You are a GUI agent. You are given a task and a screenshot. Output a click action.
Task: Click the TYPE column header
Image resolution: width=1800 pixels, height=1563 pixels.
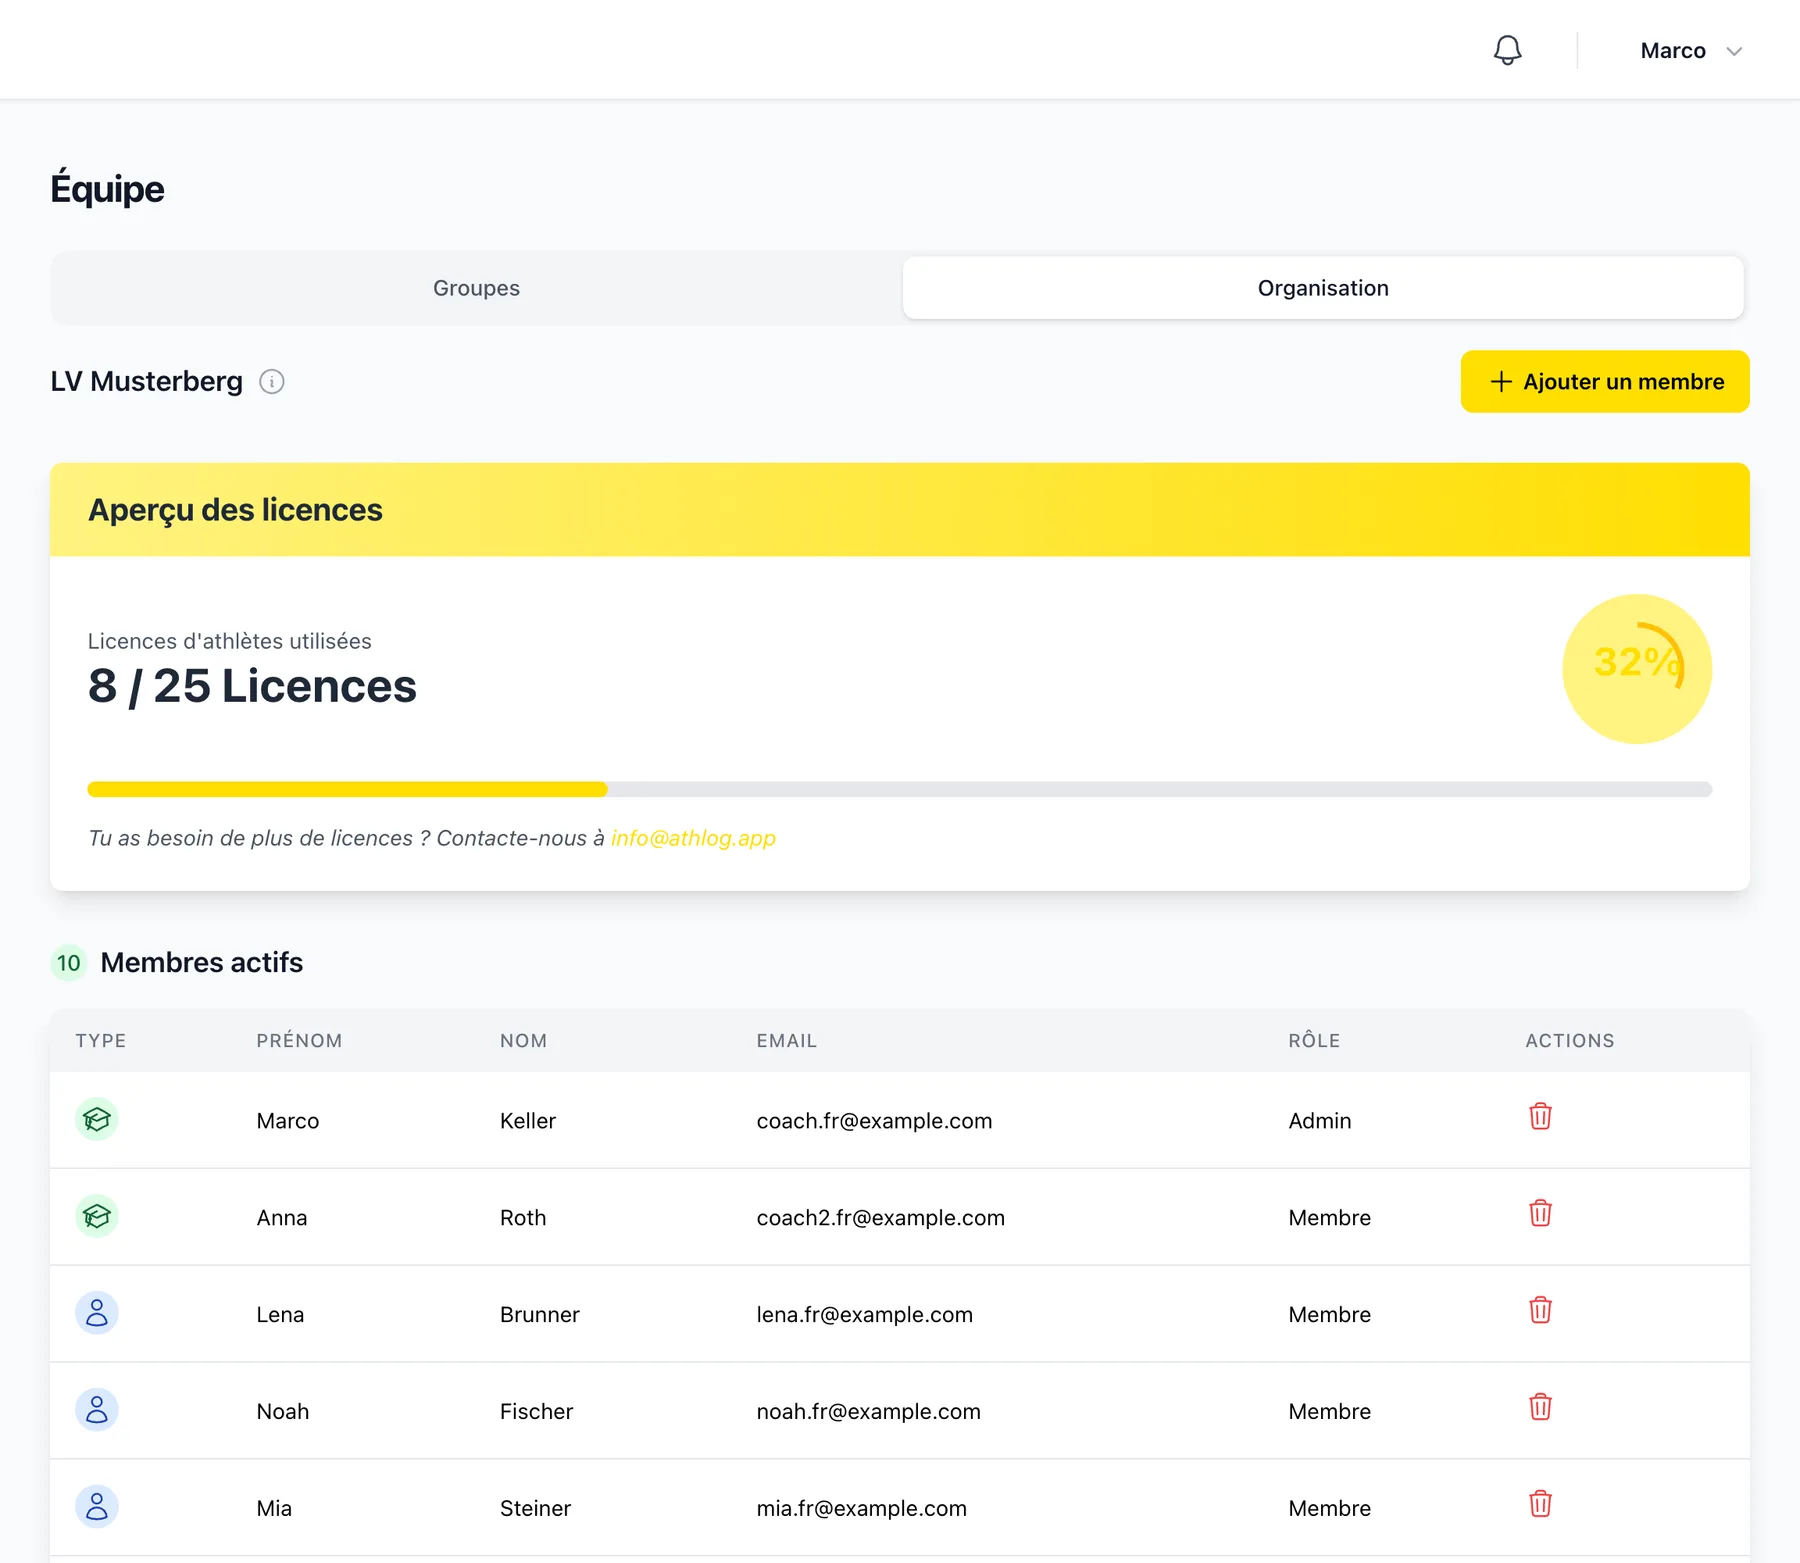coord(101,1041)
